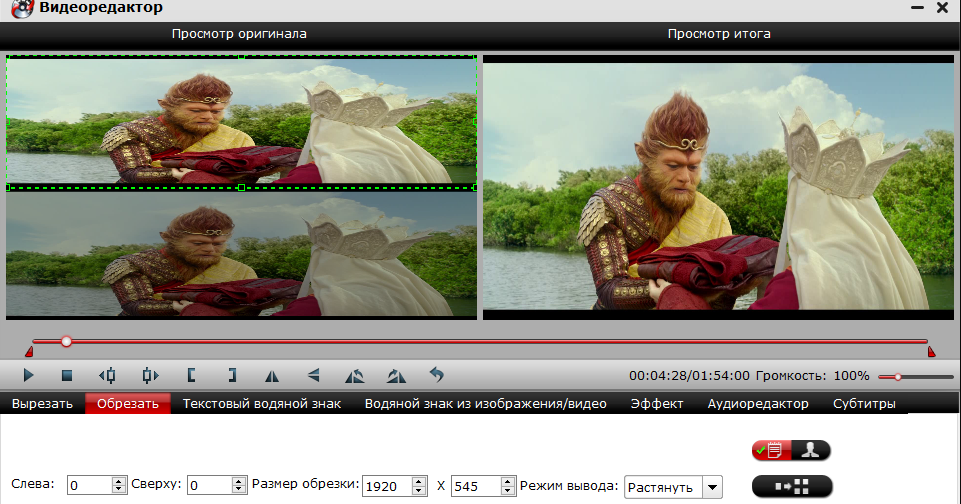The height and width of the screenshot is (504, 961).
Task: Click the red trim start marker on timeline
Action: coord(29,351)
